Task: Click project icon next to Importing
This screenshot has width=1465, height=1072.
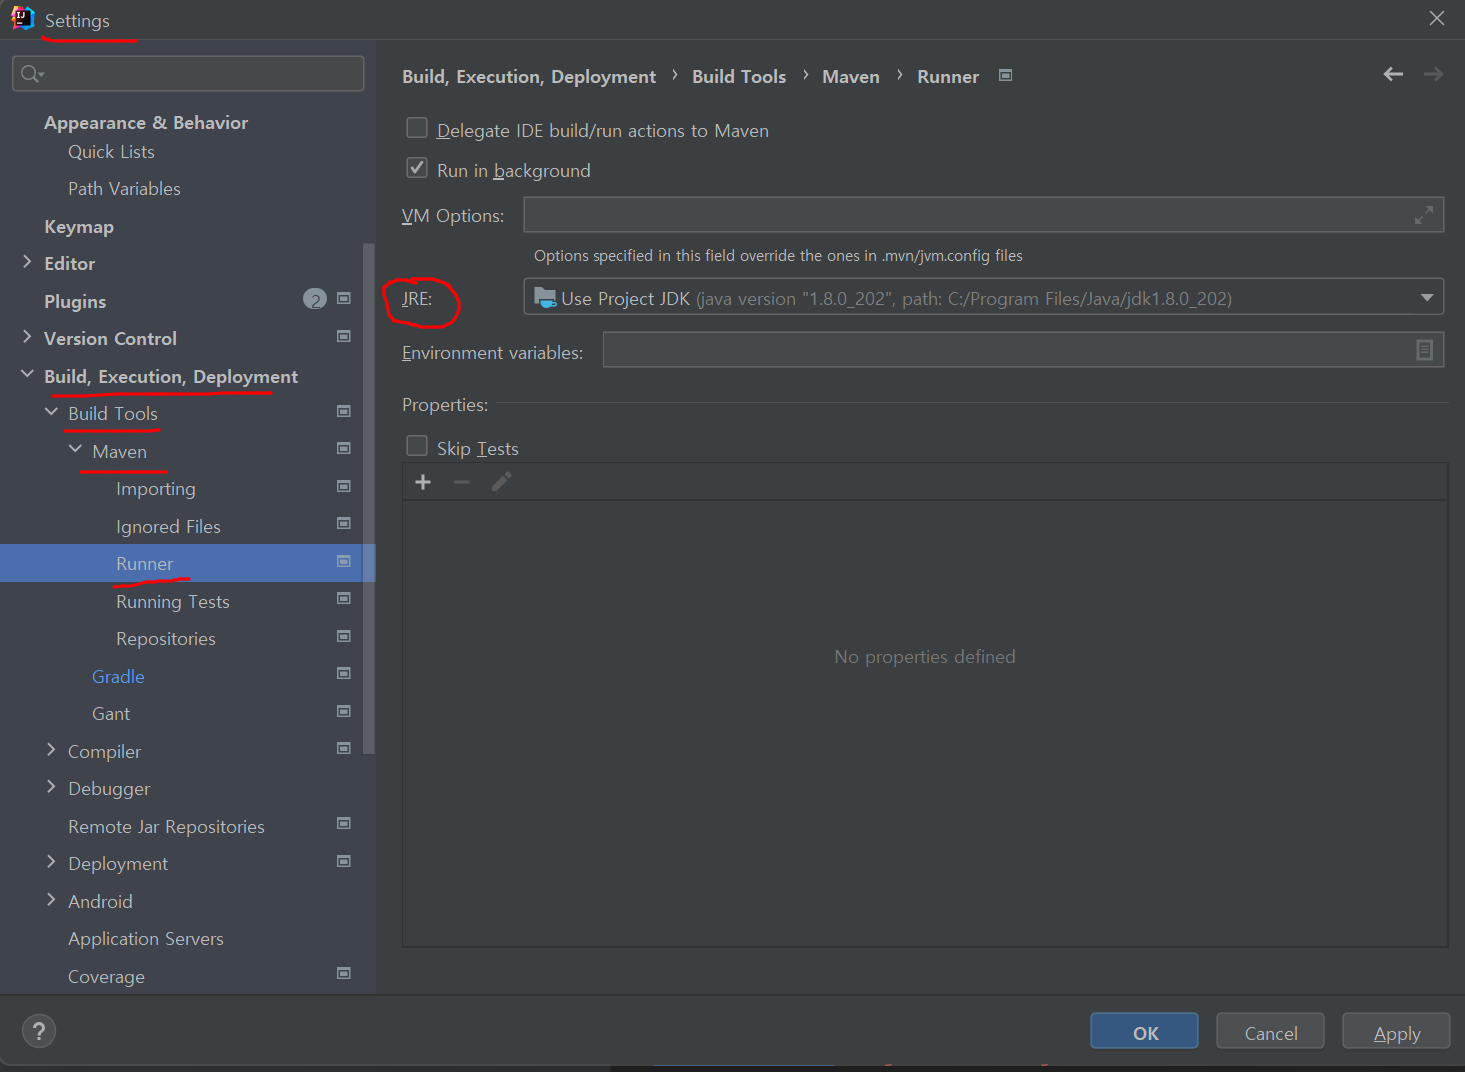Action: [x=344, y=487]
